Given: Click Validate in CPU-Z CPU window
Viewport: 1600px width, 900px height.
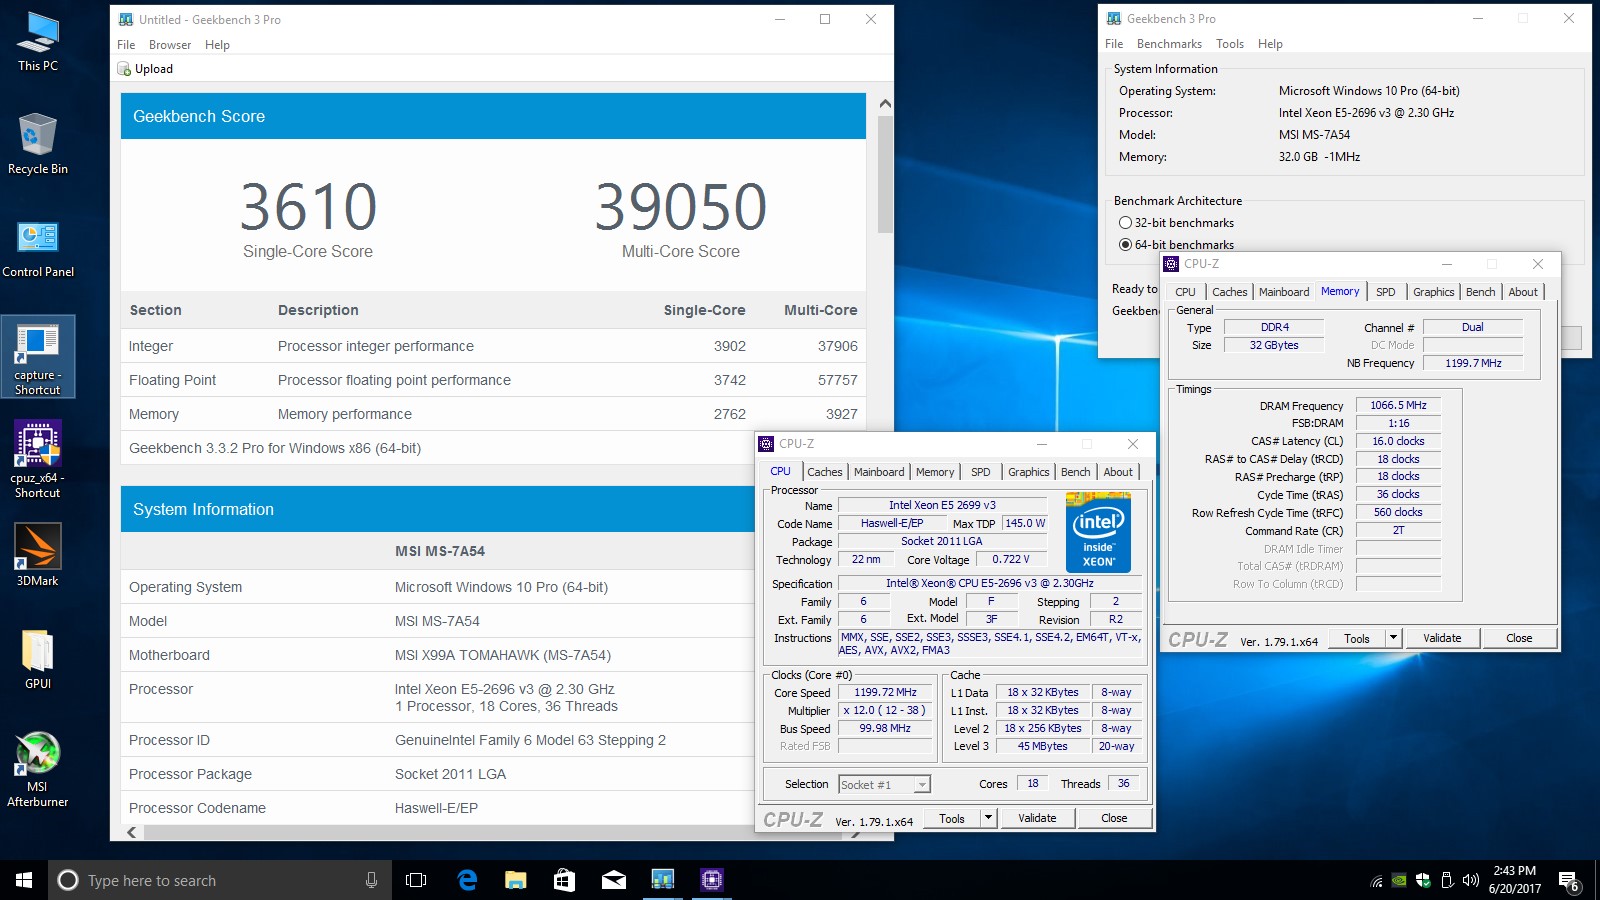Looking at the screenshot, I should [x=1037, y=818].
